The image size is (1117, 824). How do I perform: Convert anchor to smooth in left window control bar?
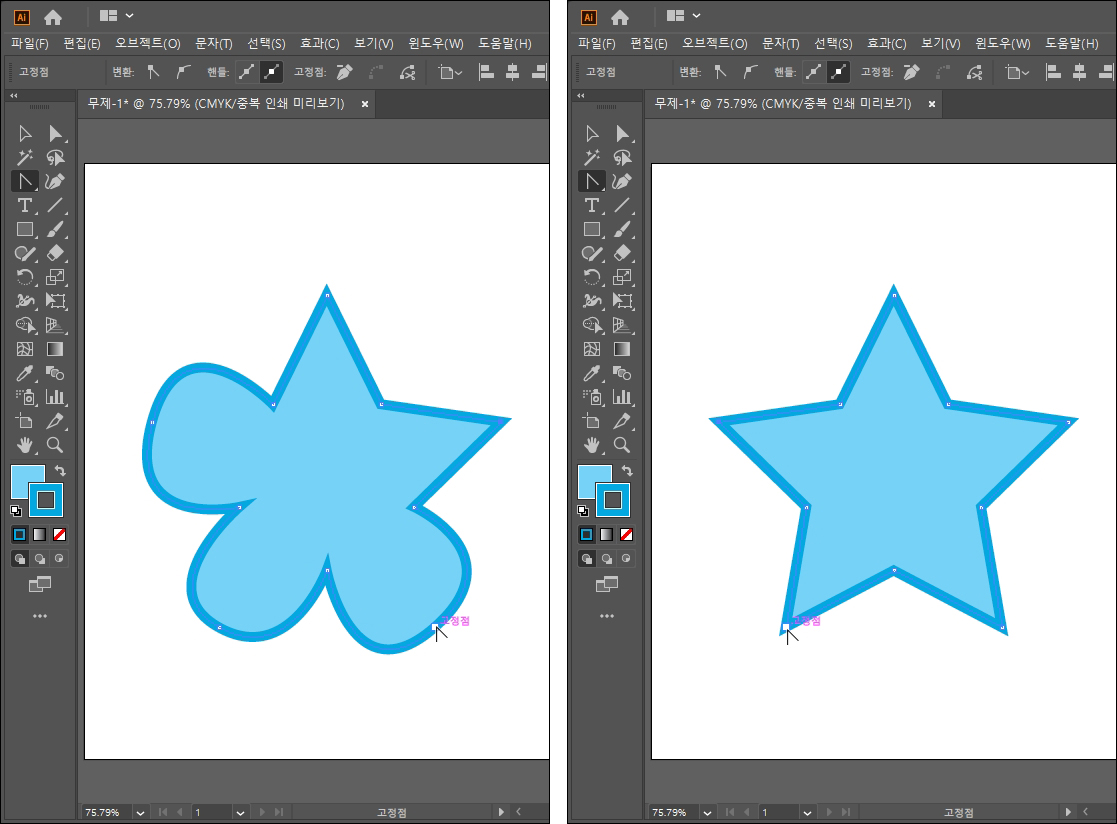coord(182,72)
